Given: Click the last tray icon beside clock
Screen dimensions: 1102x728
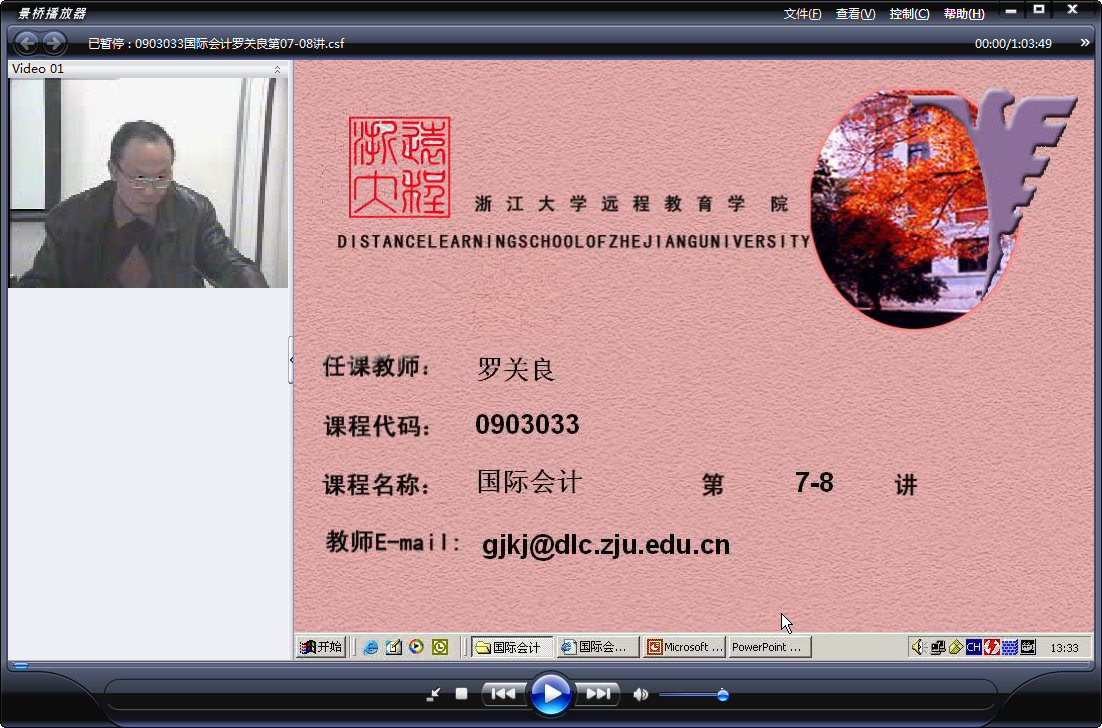Looking at the screenshot, I should (1028, 647).
